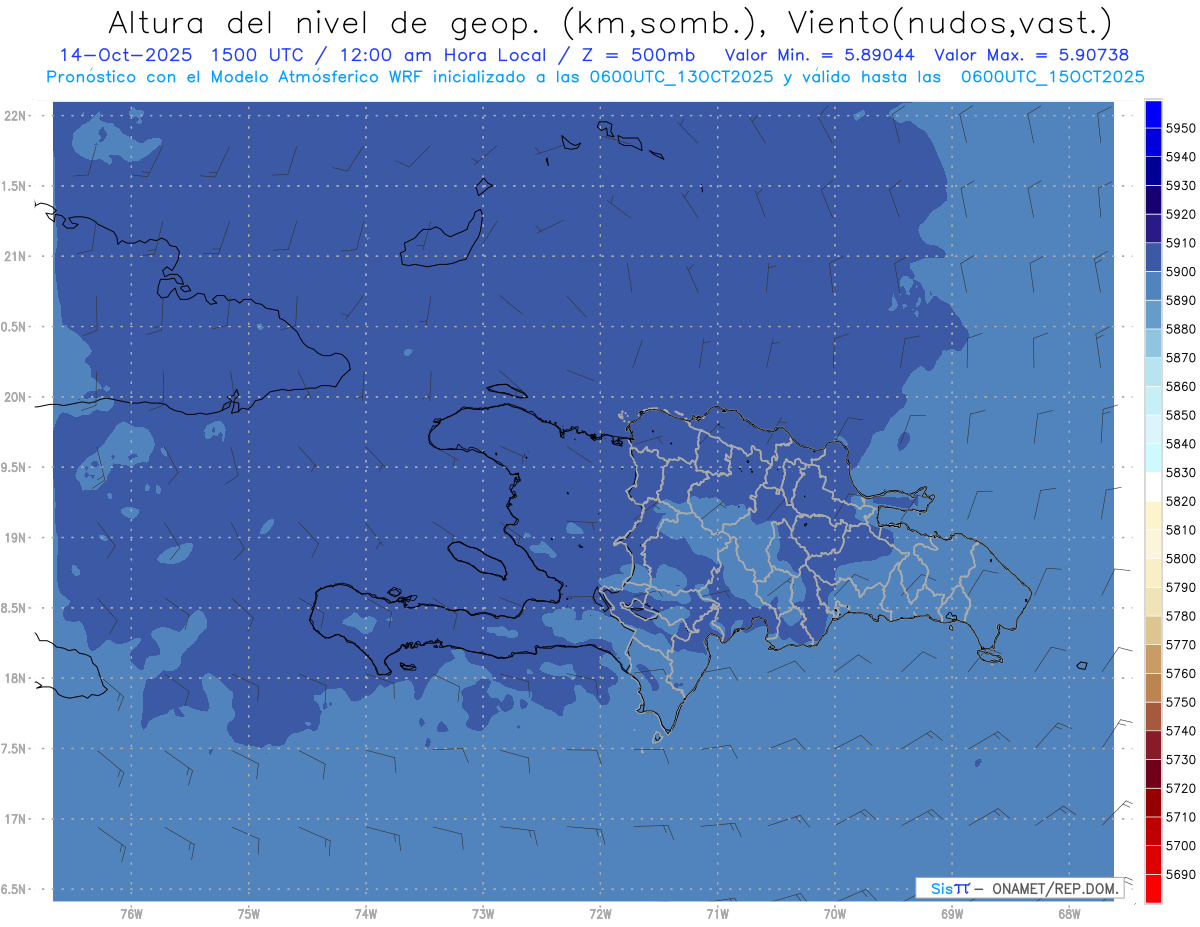Select the 5870 light blue legend swatch

(1152, 343)
